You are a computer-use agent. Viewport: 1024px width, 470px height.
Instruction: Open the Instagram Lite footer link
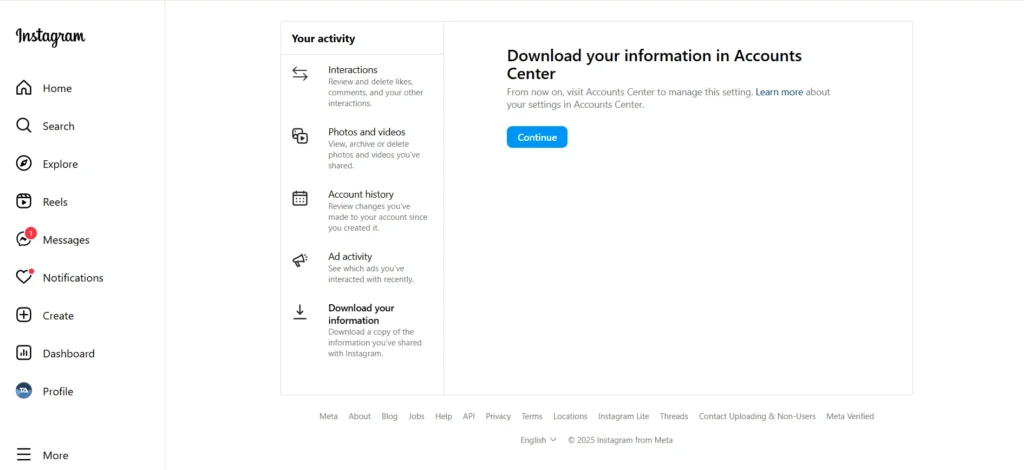point(624,416)
